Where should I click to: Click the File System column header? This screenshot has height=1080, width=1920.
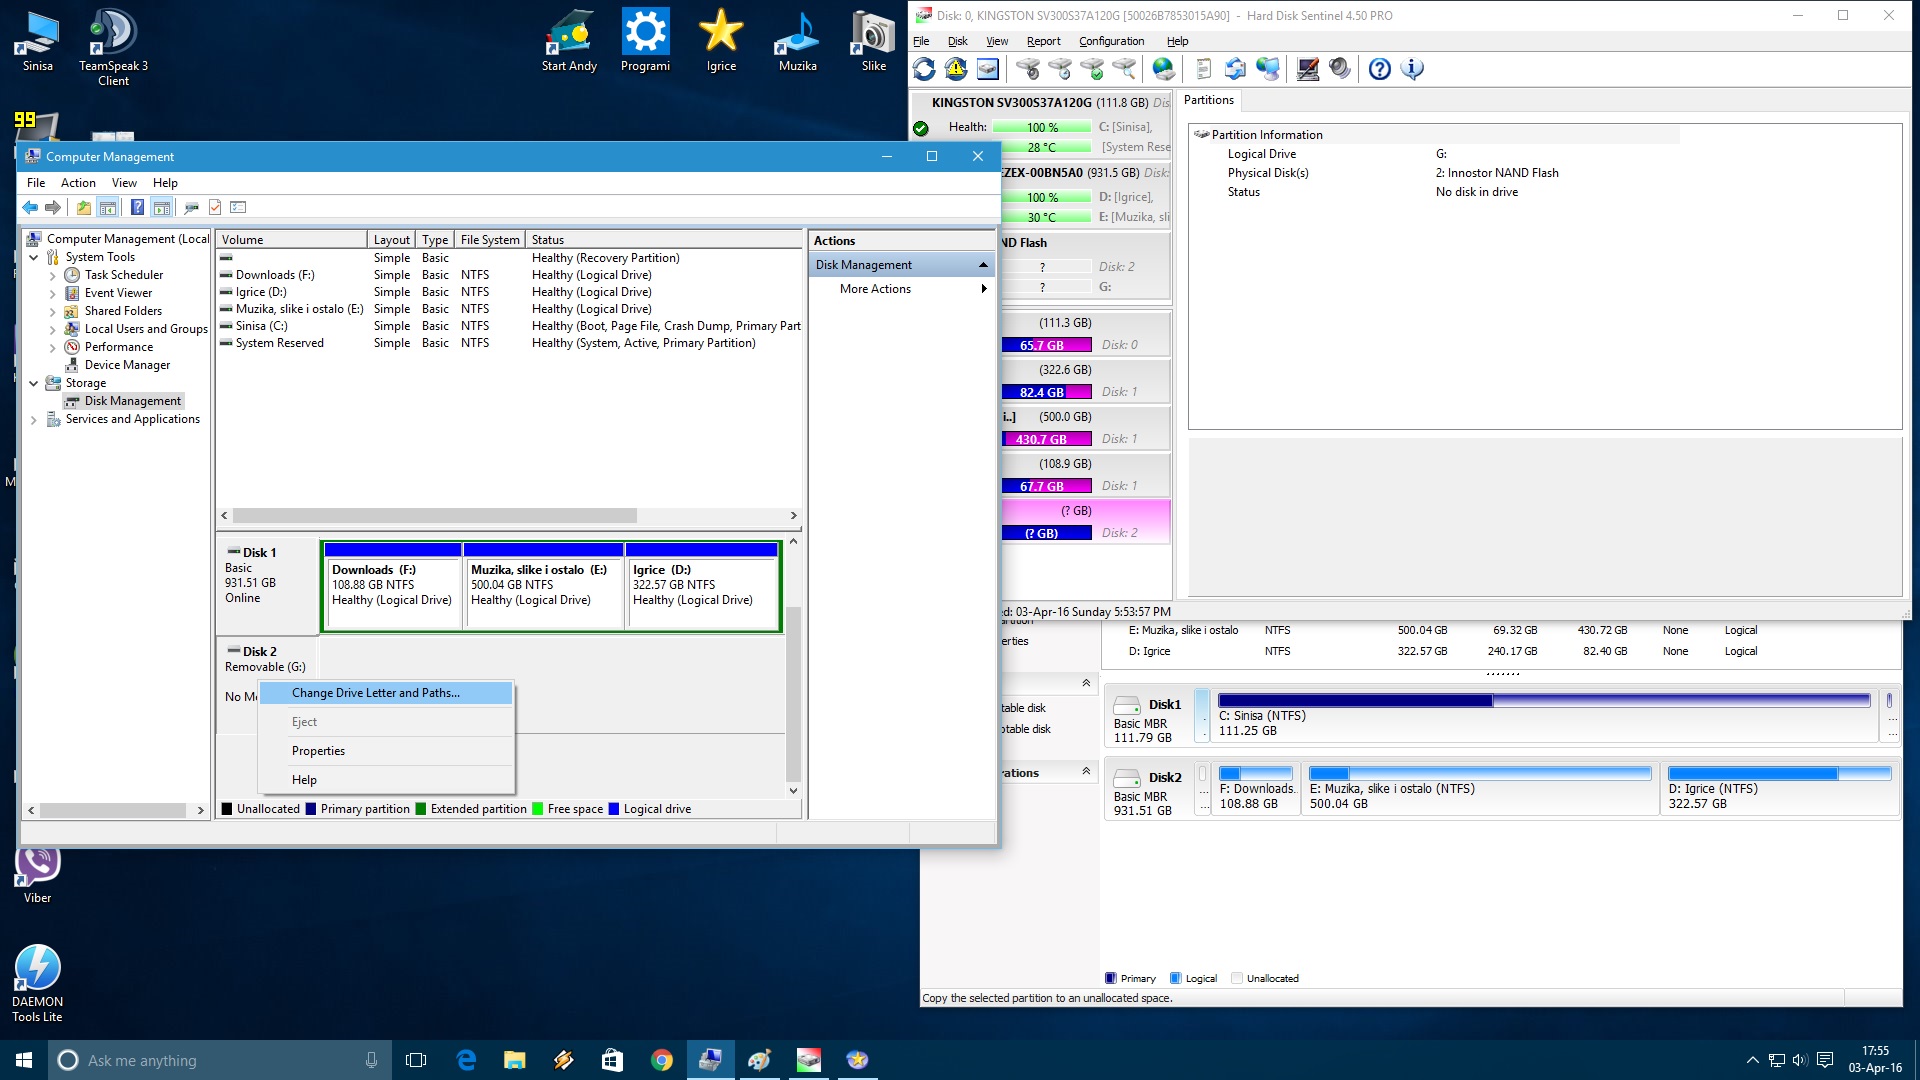click(490, 240)
